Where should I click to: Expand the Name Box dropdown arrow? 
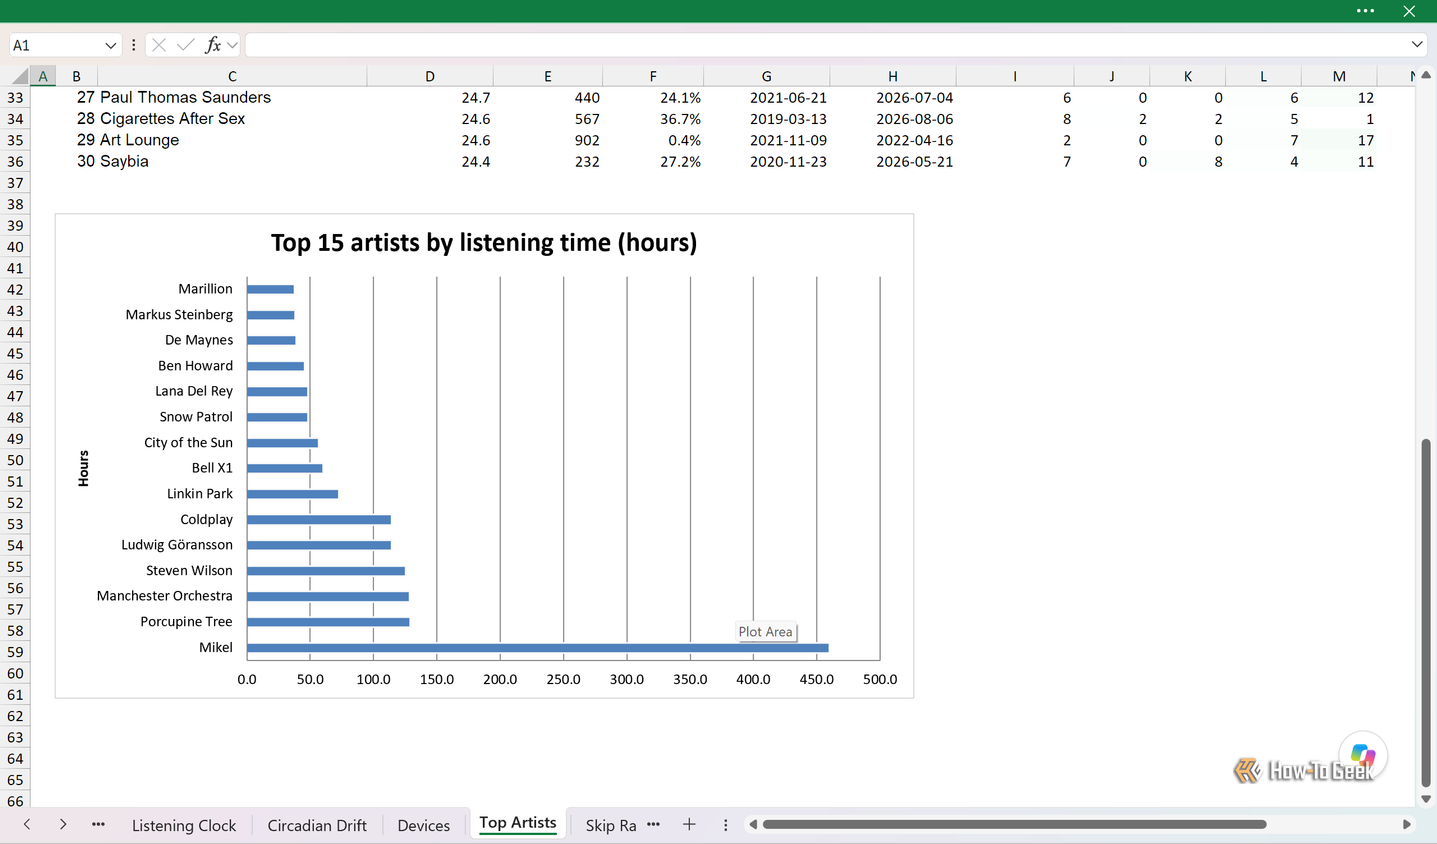point(110,45)
